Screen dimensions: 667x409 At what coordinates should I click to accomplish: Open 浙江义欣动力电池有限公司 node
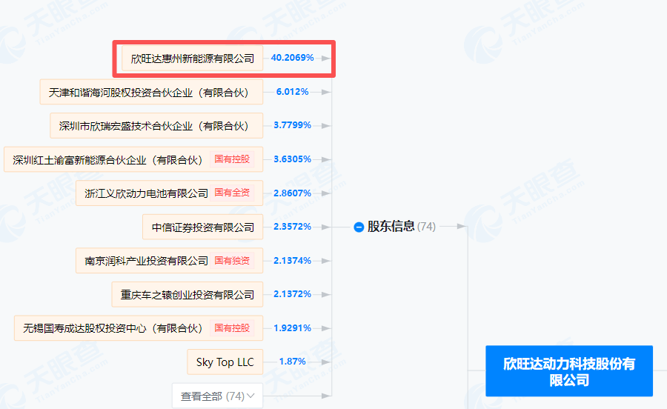click(x=144, y=193)
